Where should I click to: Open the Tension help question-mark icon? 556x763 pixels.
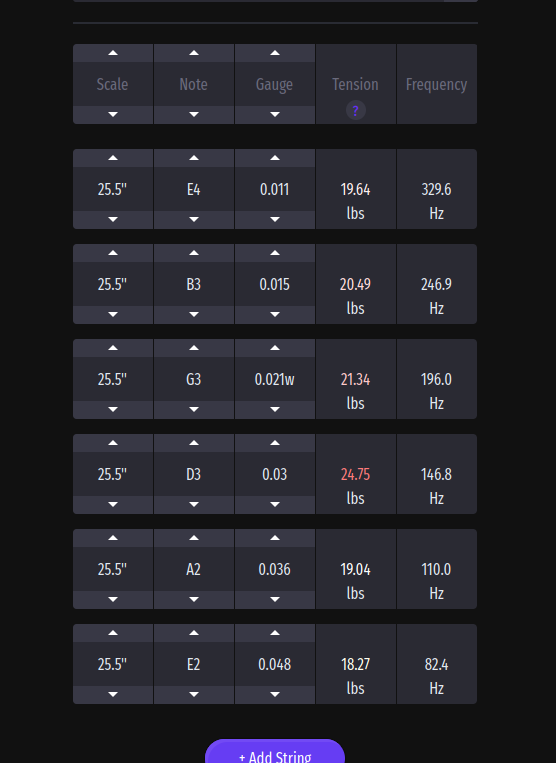[x=356, y=110]
